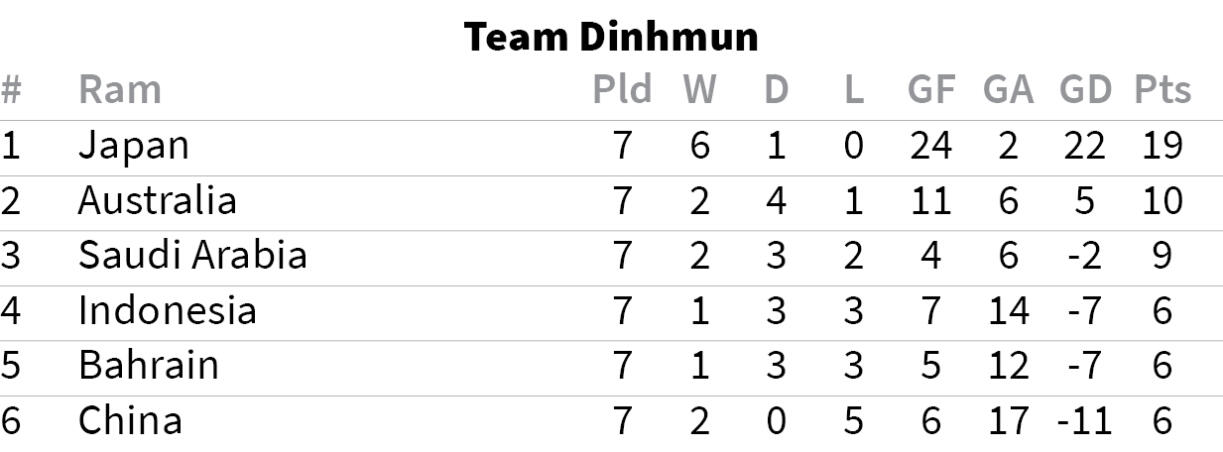Select the Saudi Arabia team name
Viewport: 1223px width, 452px height.
coord(192,256)
